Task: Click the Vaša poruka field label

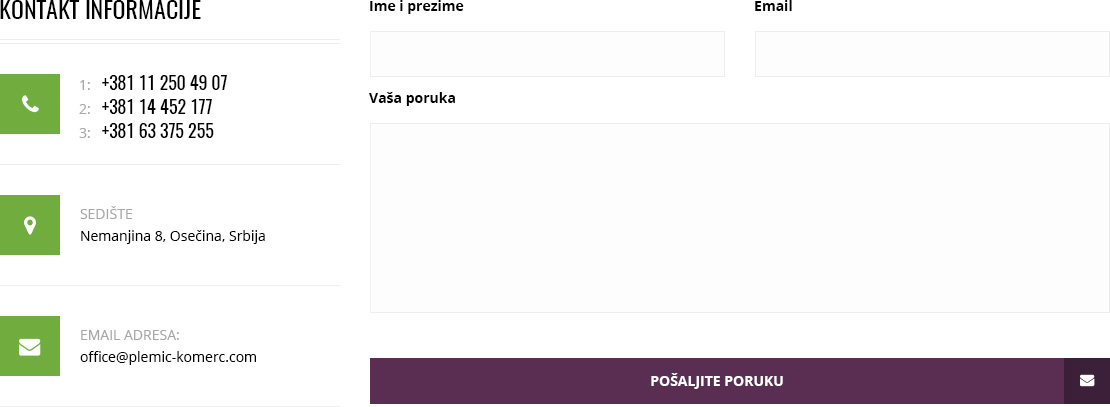Action: (x=412, y=98)
